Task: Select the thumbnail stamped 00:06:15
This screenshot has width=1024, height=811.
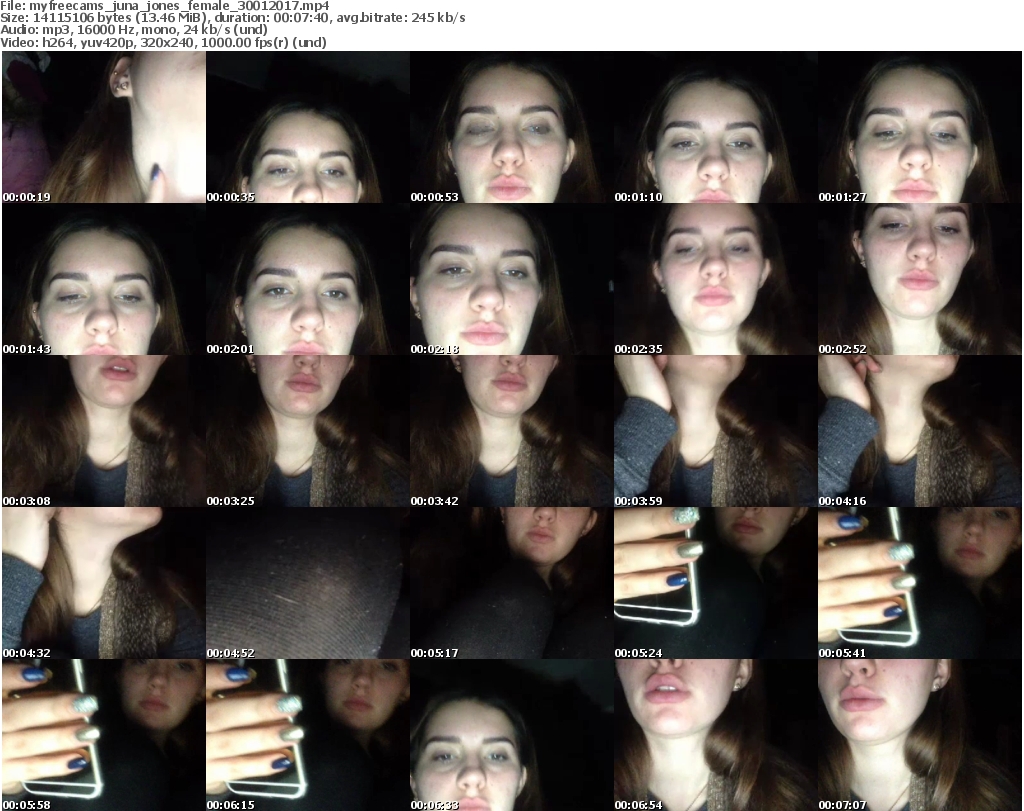Action: [x=308, y=735]
